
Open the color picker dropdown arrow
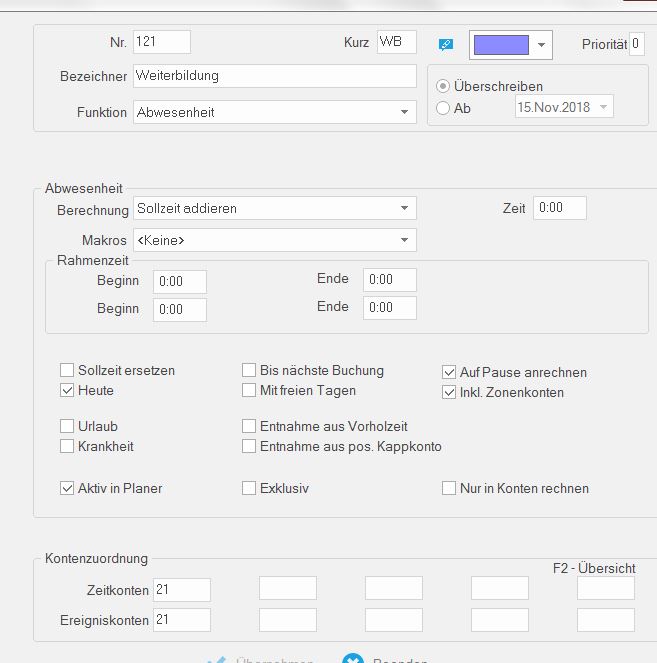pos(541,45)
